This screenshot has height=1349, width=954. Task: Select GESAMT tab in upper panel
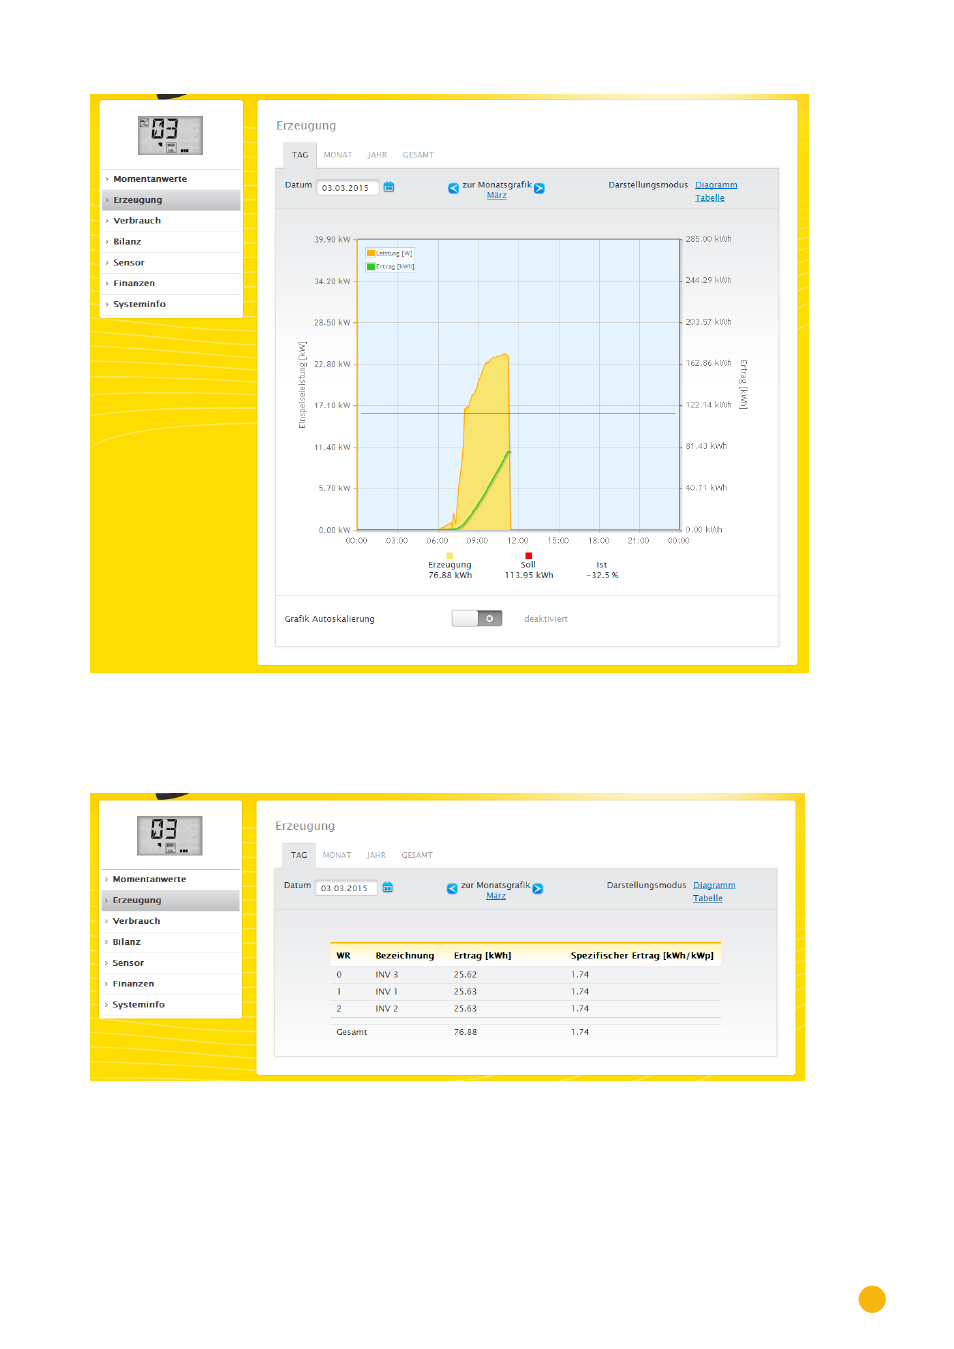pyautogui.click(x=418, y=155)
